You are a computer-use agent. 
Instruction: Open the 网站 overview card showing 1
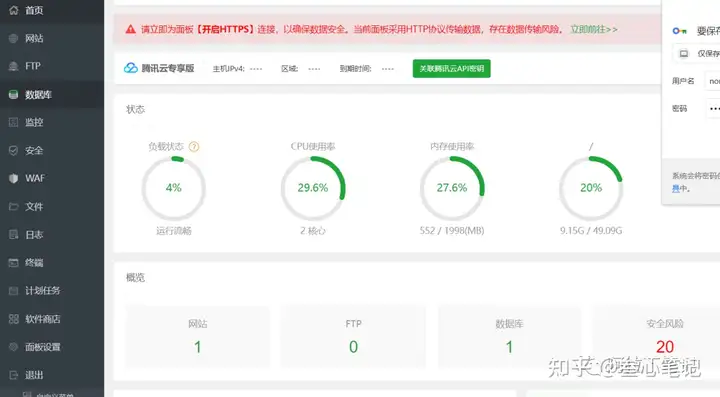point(197,337)
